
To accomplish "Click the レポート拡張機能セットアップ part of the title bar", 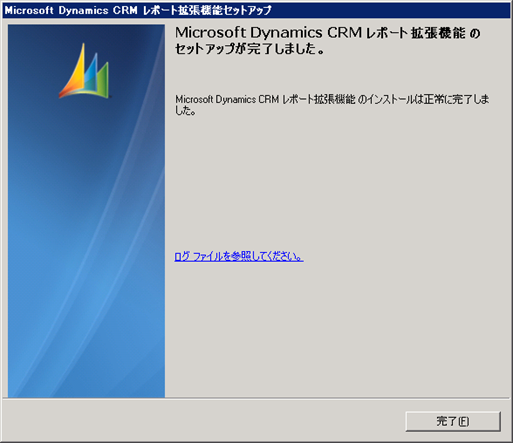I will pyautogui.click(x=207, y=10).
